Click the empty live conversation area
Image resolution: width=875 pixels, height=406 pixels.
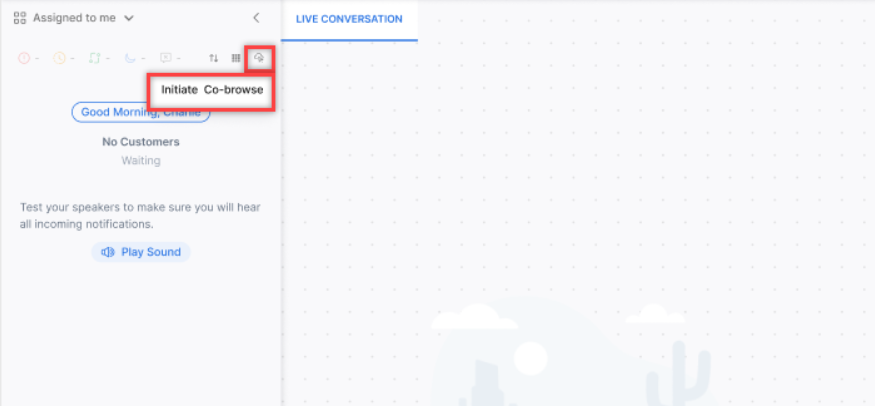click(578, 200)
